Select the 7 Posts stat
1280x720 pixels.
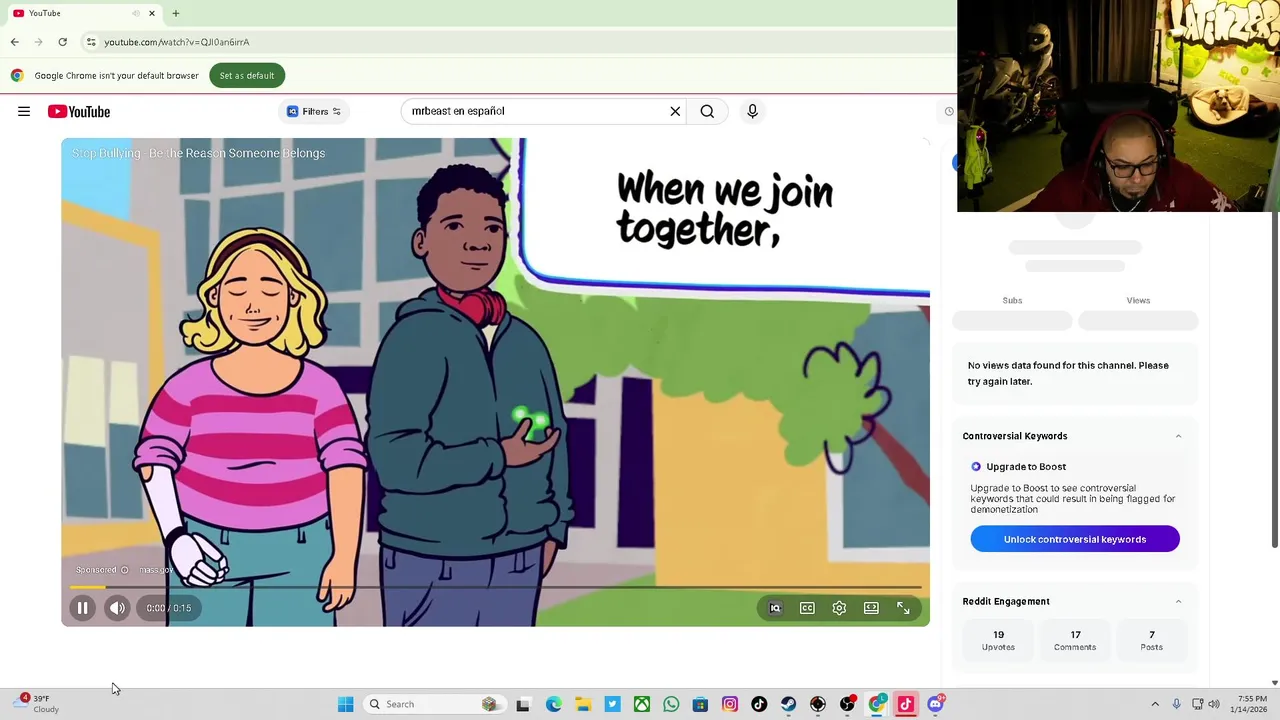click(x=1151, y=640)
